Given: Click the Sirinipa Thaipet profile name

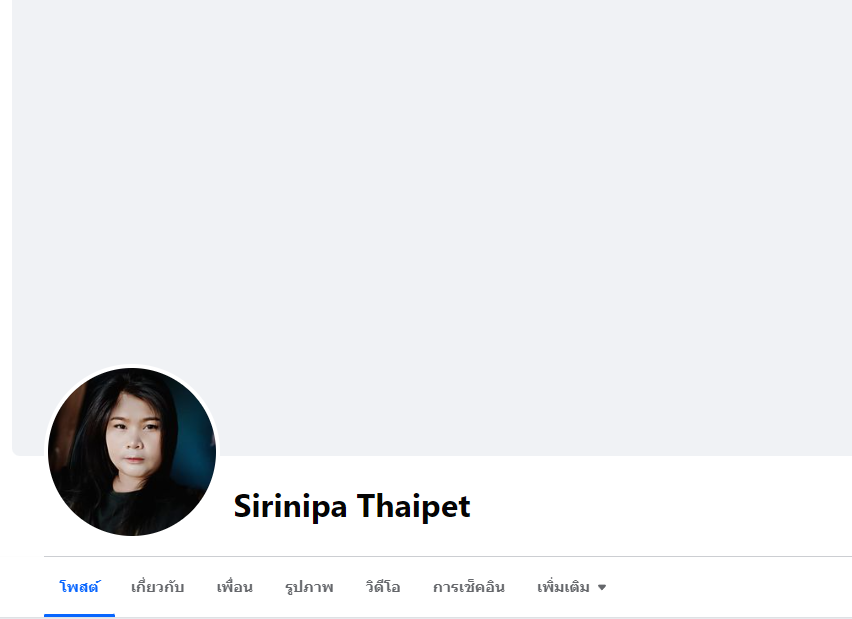Looking at the screenshot, I should [x=352, y=506].
